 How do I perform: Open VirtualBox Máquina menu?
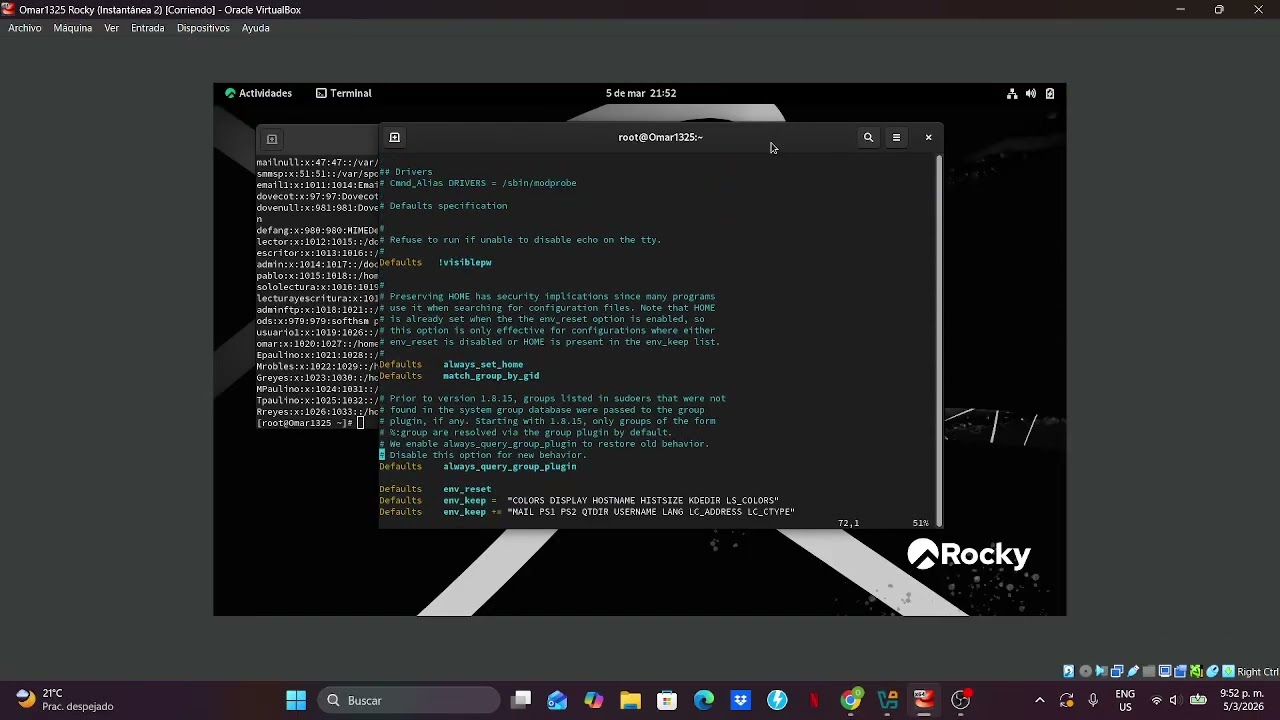73,28
